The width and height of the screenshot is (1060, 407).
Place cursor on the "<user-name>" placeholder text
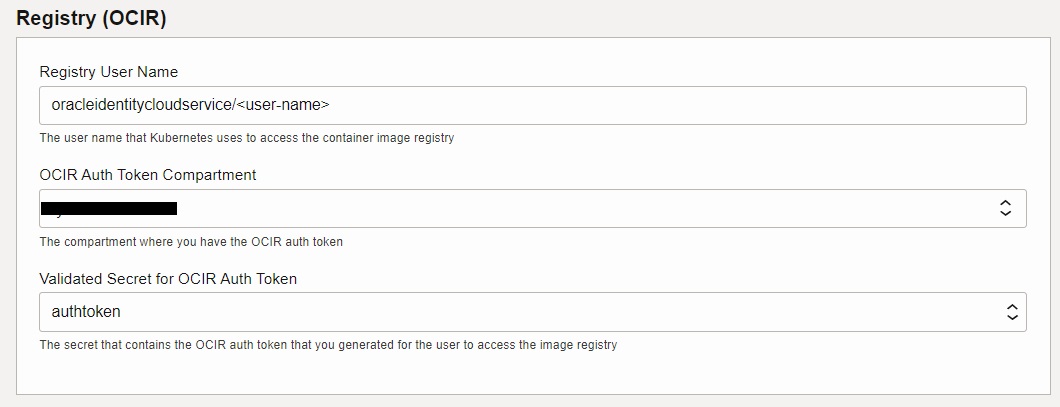pos(284,104)
